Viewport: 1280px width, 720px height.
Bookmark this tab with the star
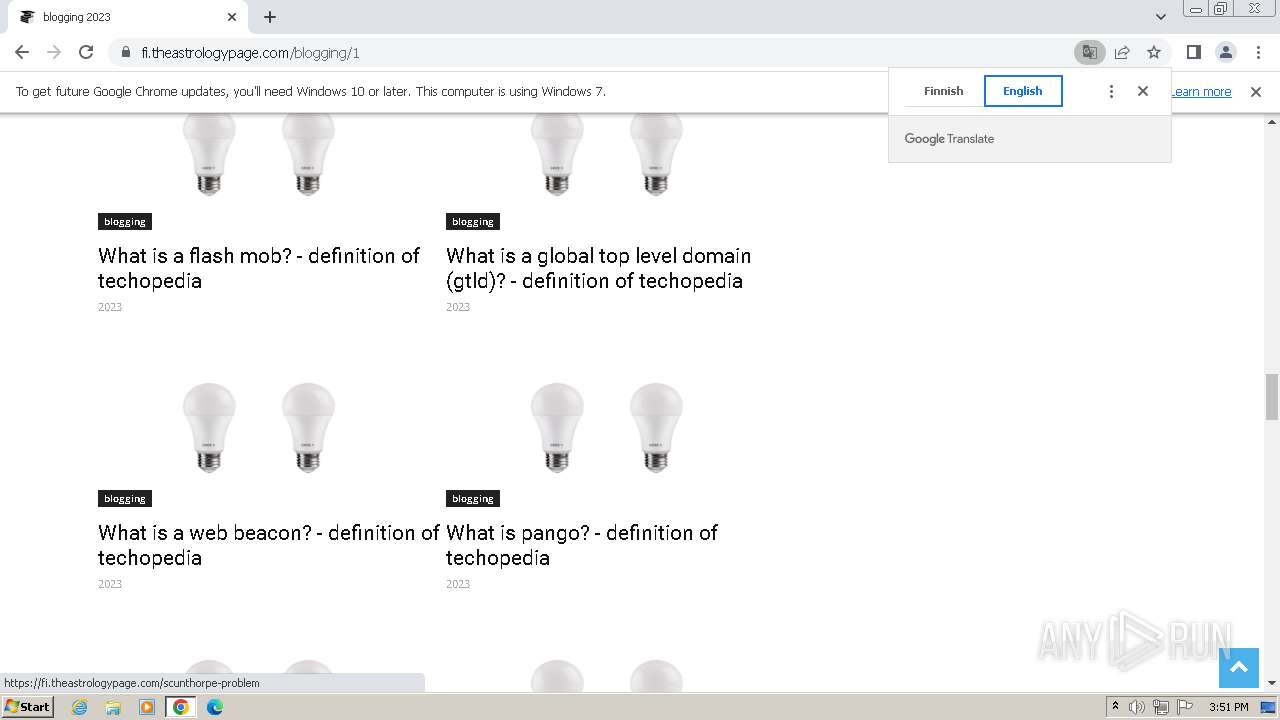coord(1154,52)
